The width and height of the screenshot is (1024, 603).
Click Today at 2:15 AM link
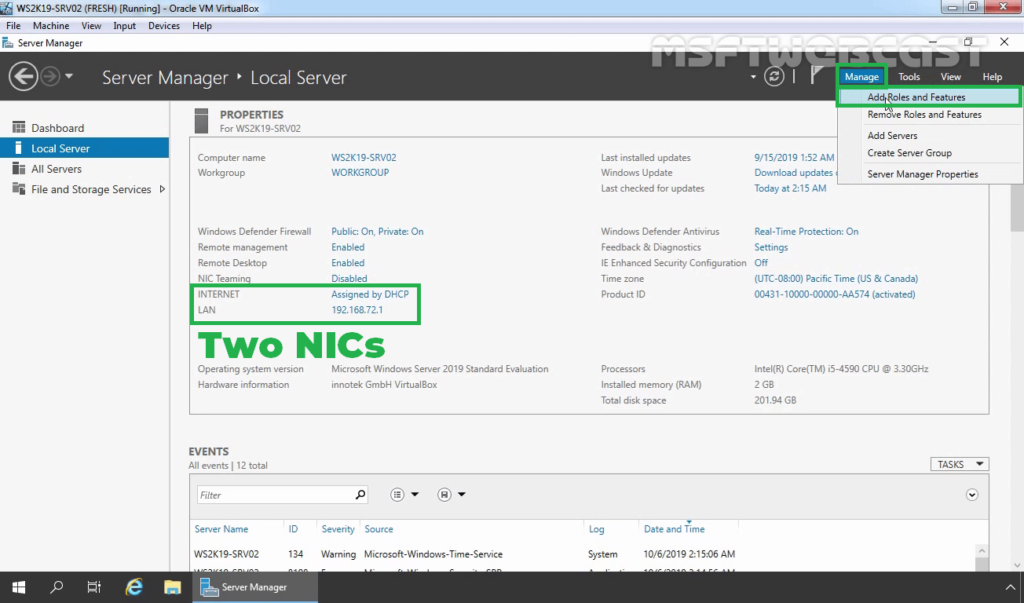pos(790,188)
